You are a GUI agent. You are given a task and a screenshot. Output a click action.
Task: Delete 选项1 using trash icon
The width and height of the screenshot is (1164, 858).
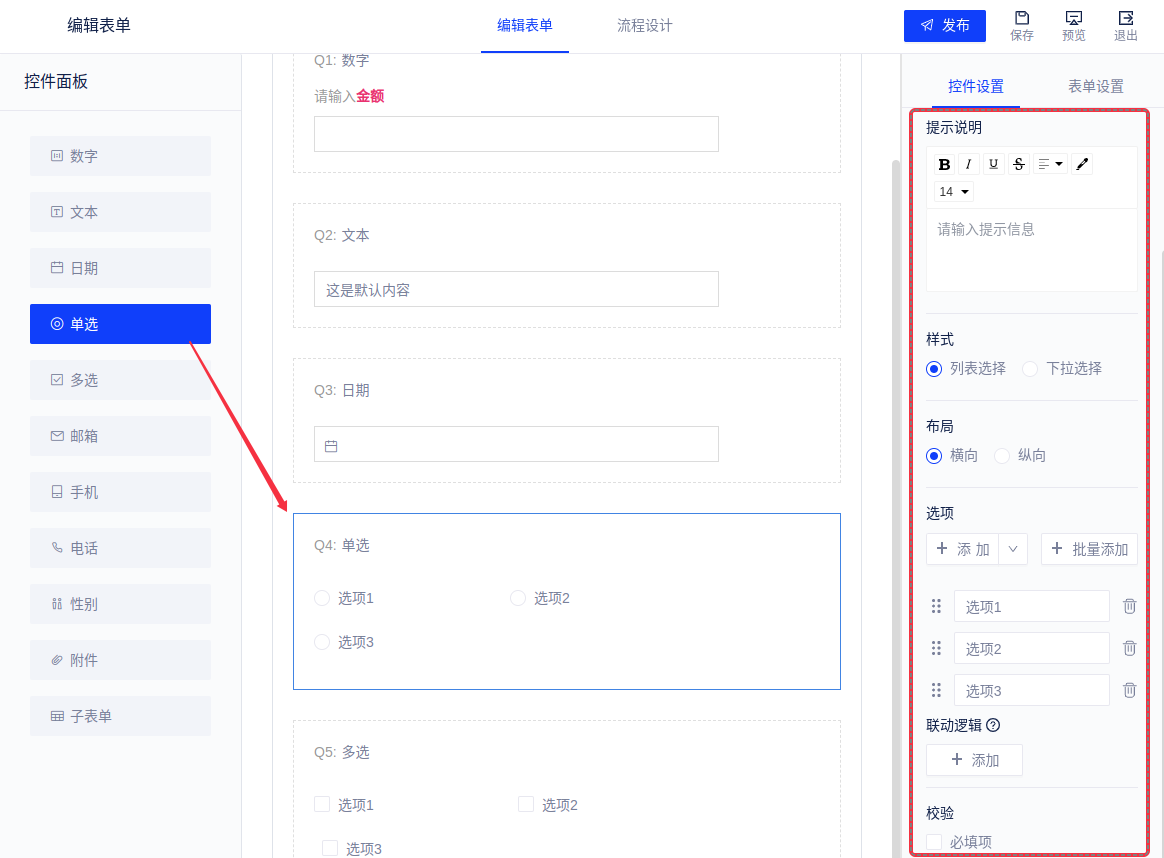(x=1129, y=606)
